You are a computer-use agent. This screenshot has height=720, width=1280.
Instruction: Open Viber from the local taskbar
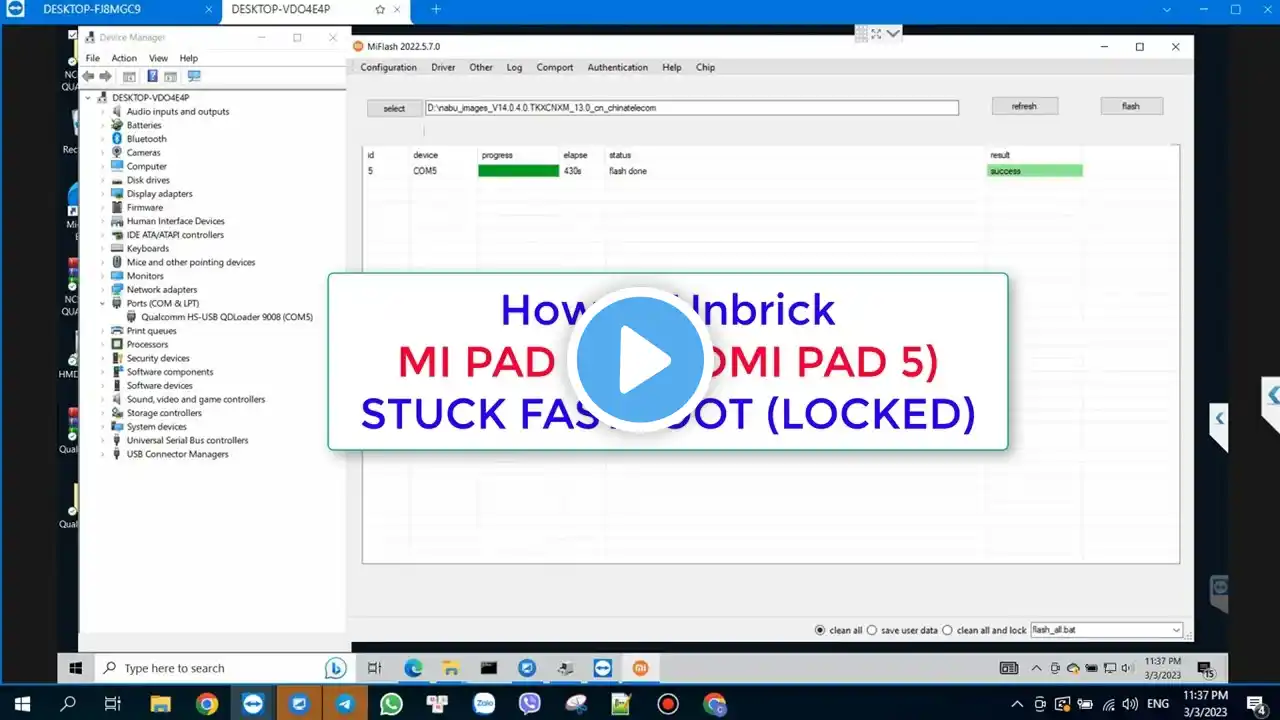[x=530, y=704]
